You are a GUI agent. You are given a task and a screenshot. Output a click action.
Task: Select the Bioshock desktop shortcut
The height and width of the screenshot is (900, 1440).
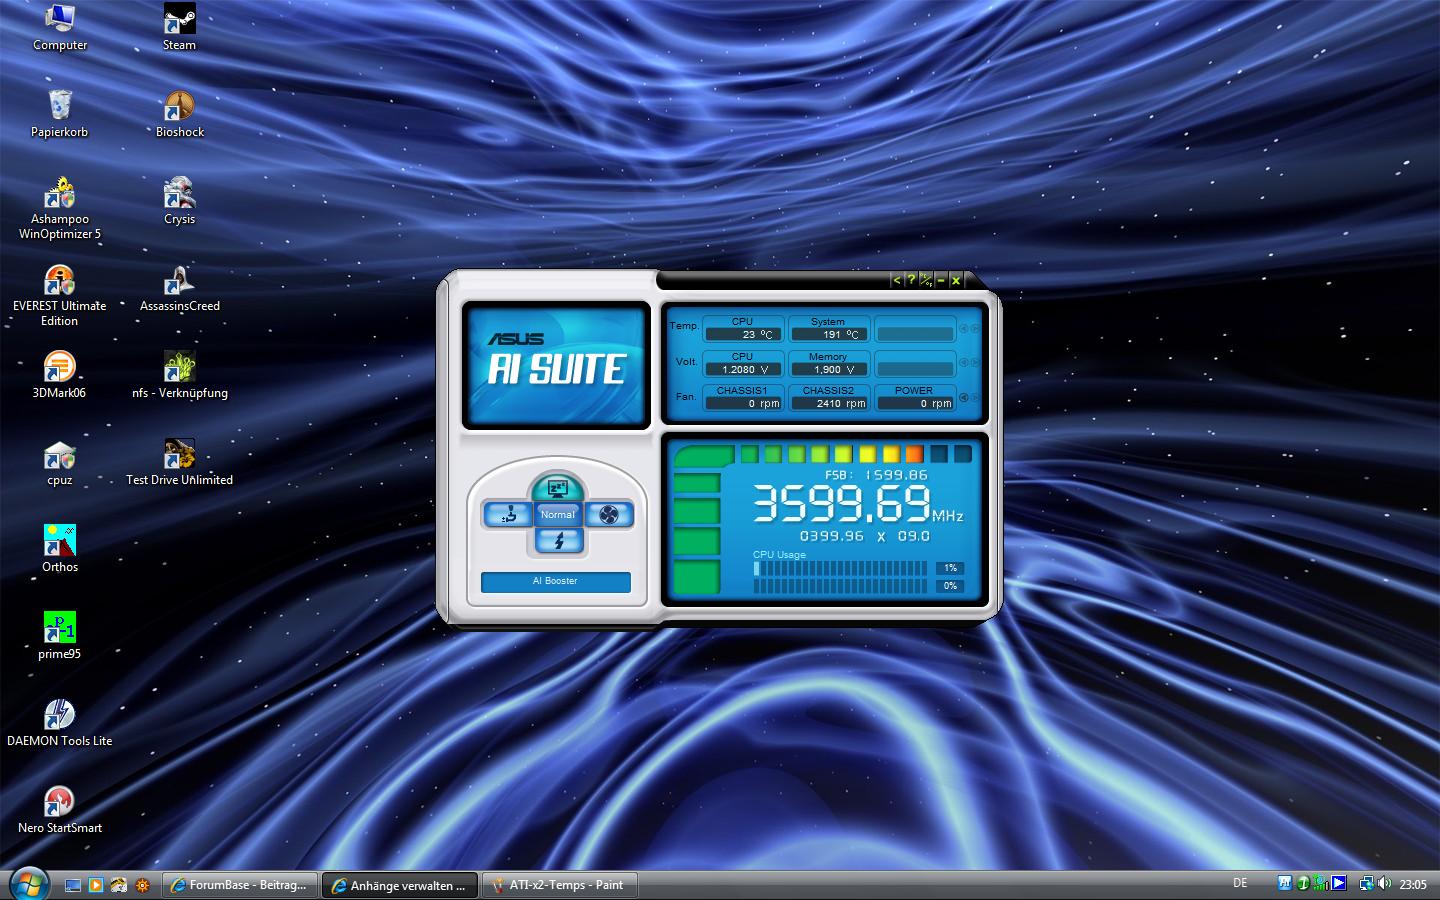(180, 113)
